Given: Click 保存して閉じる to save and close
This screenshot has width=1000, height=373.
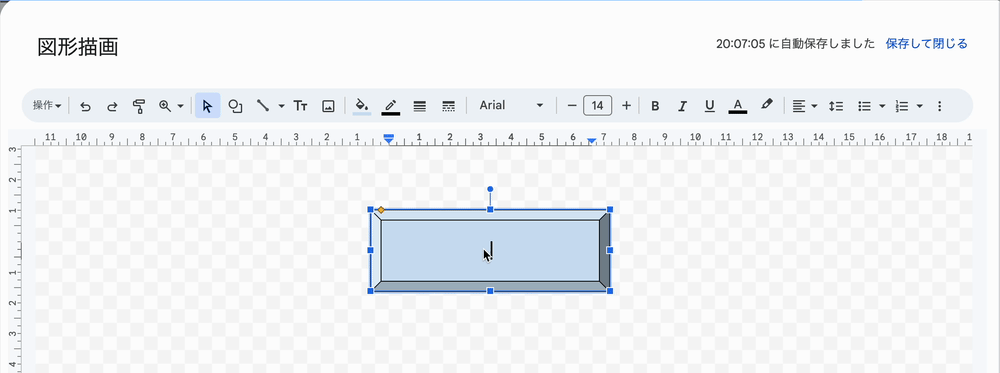Looking at the screenshot, I should [927, 44].
